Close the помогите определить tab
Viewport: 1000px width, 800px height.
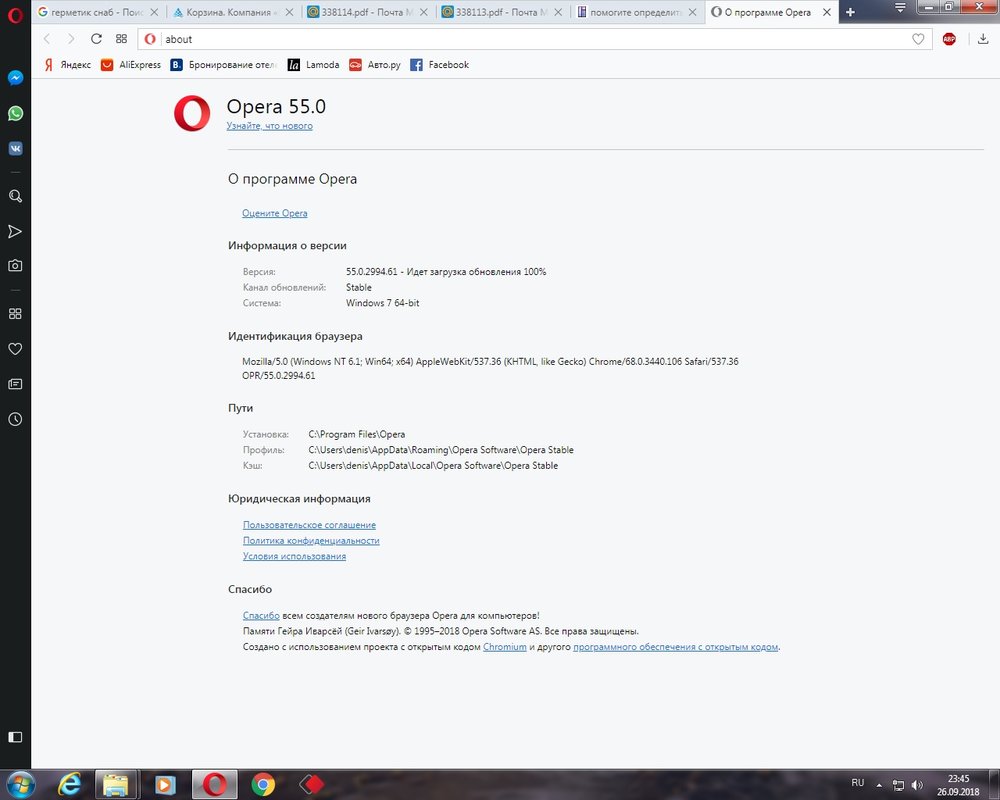(x=693, y=12)
